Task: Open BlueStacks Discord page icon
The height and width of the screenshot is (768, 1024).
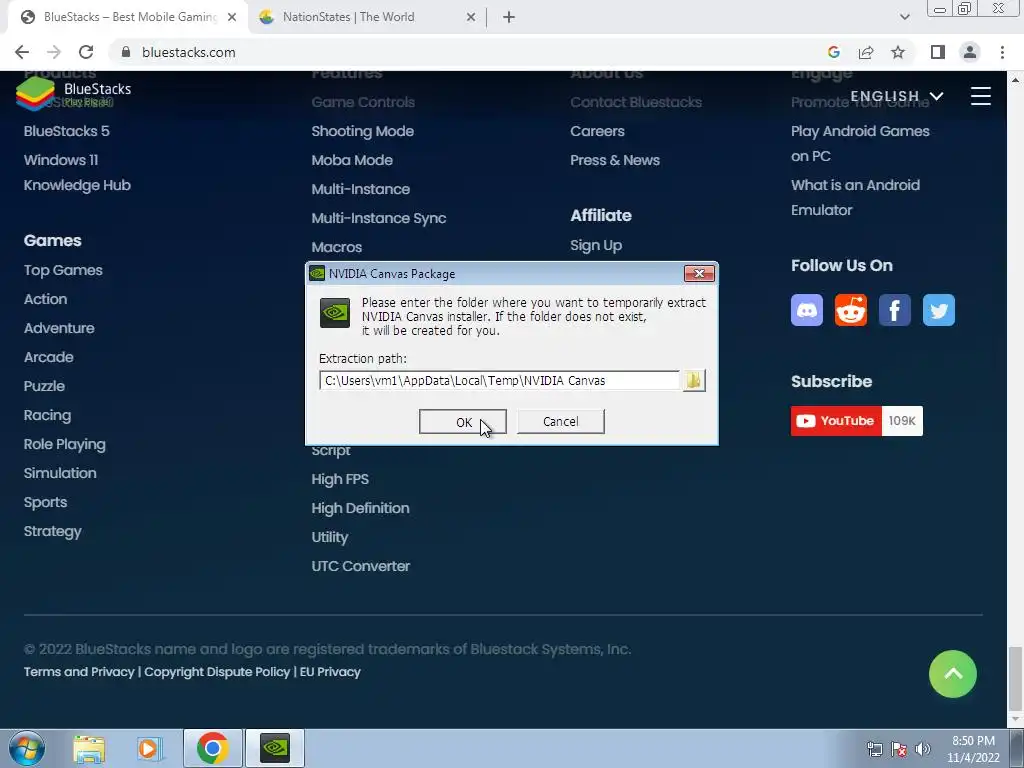Action: click(807, 310)
